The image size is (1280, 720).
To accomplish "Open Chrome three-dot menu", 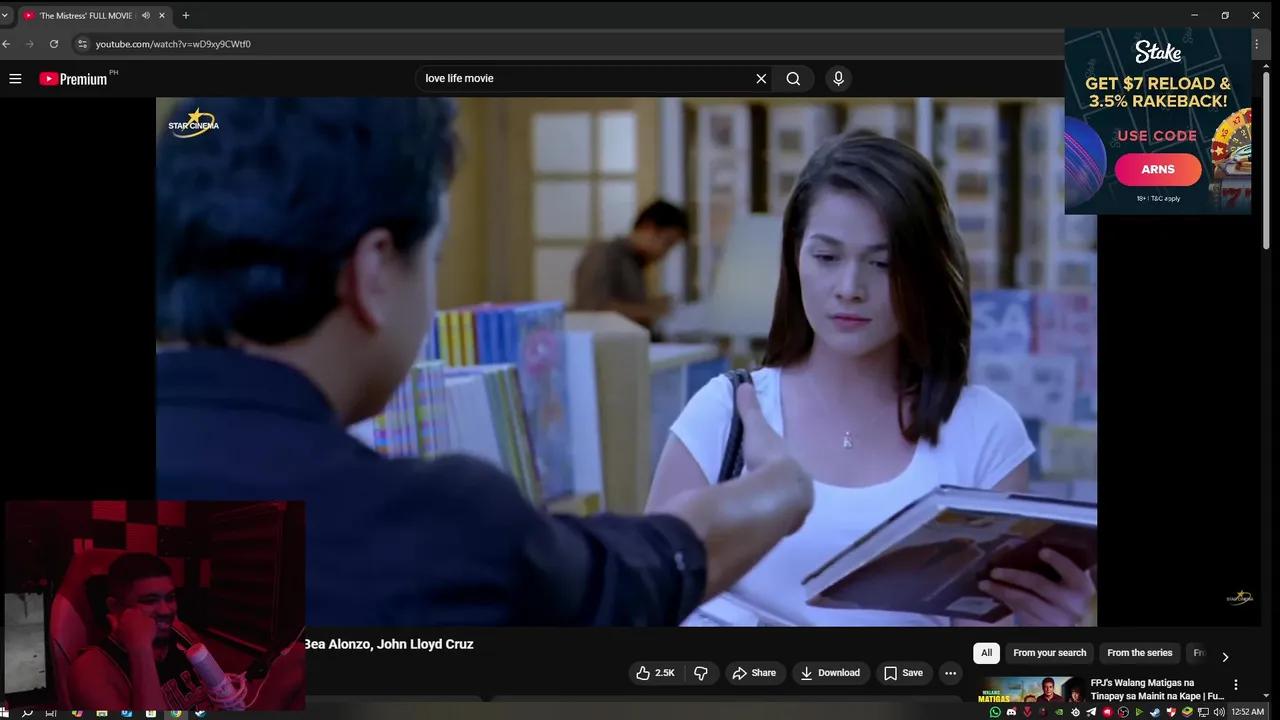I will click(1257, 44).
